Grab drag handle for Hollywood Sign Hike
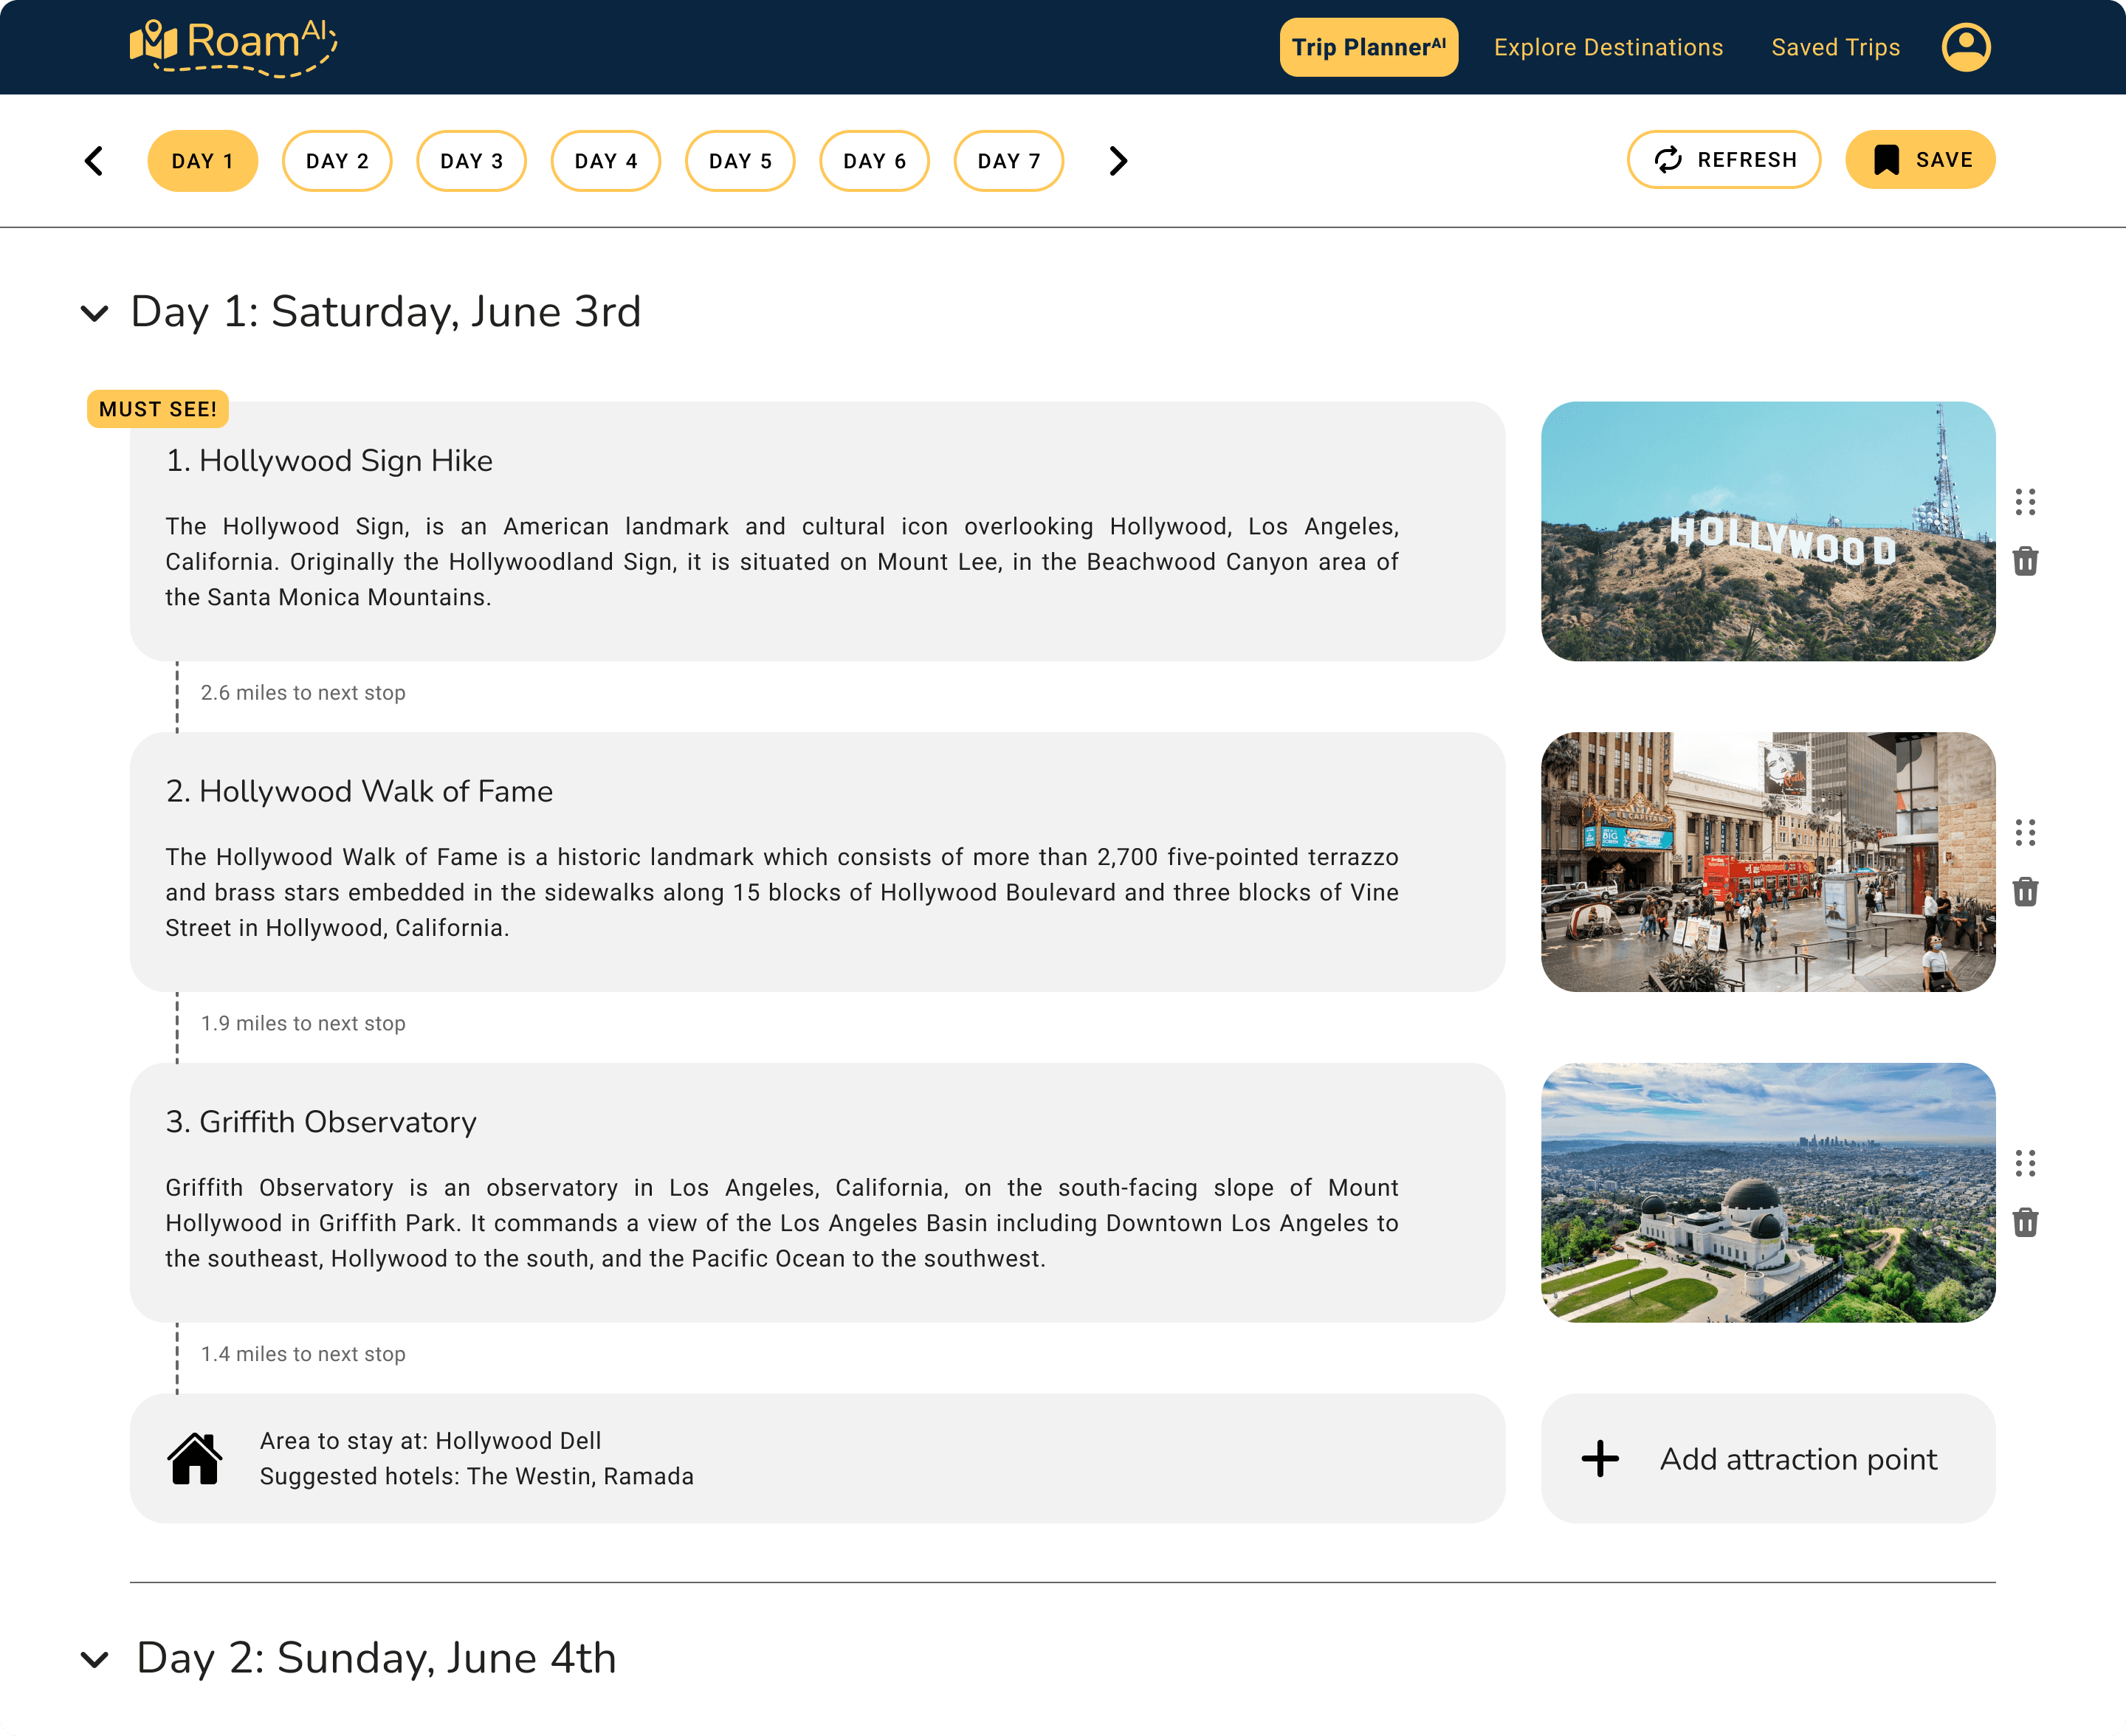2126x1736 pixels. [x=2025, y=502]
